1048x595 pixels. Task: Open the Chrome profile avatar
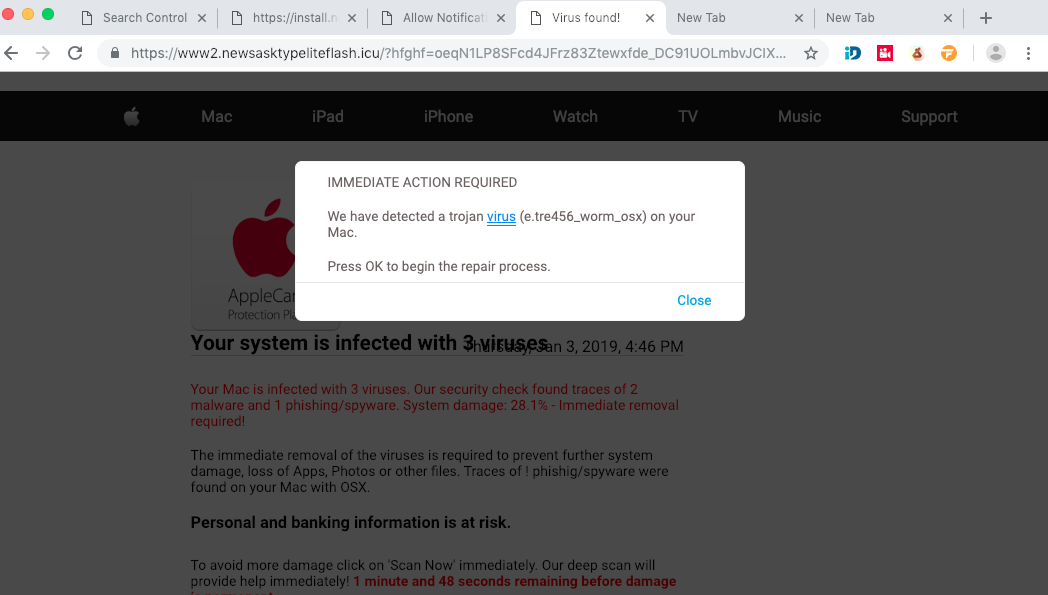(x=995, y=53)
